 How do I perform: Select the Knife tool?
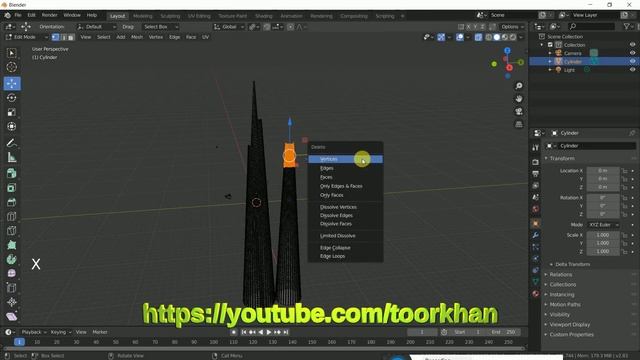[x=12, y=245]
